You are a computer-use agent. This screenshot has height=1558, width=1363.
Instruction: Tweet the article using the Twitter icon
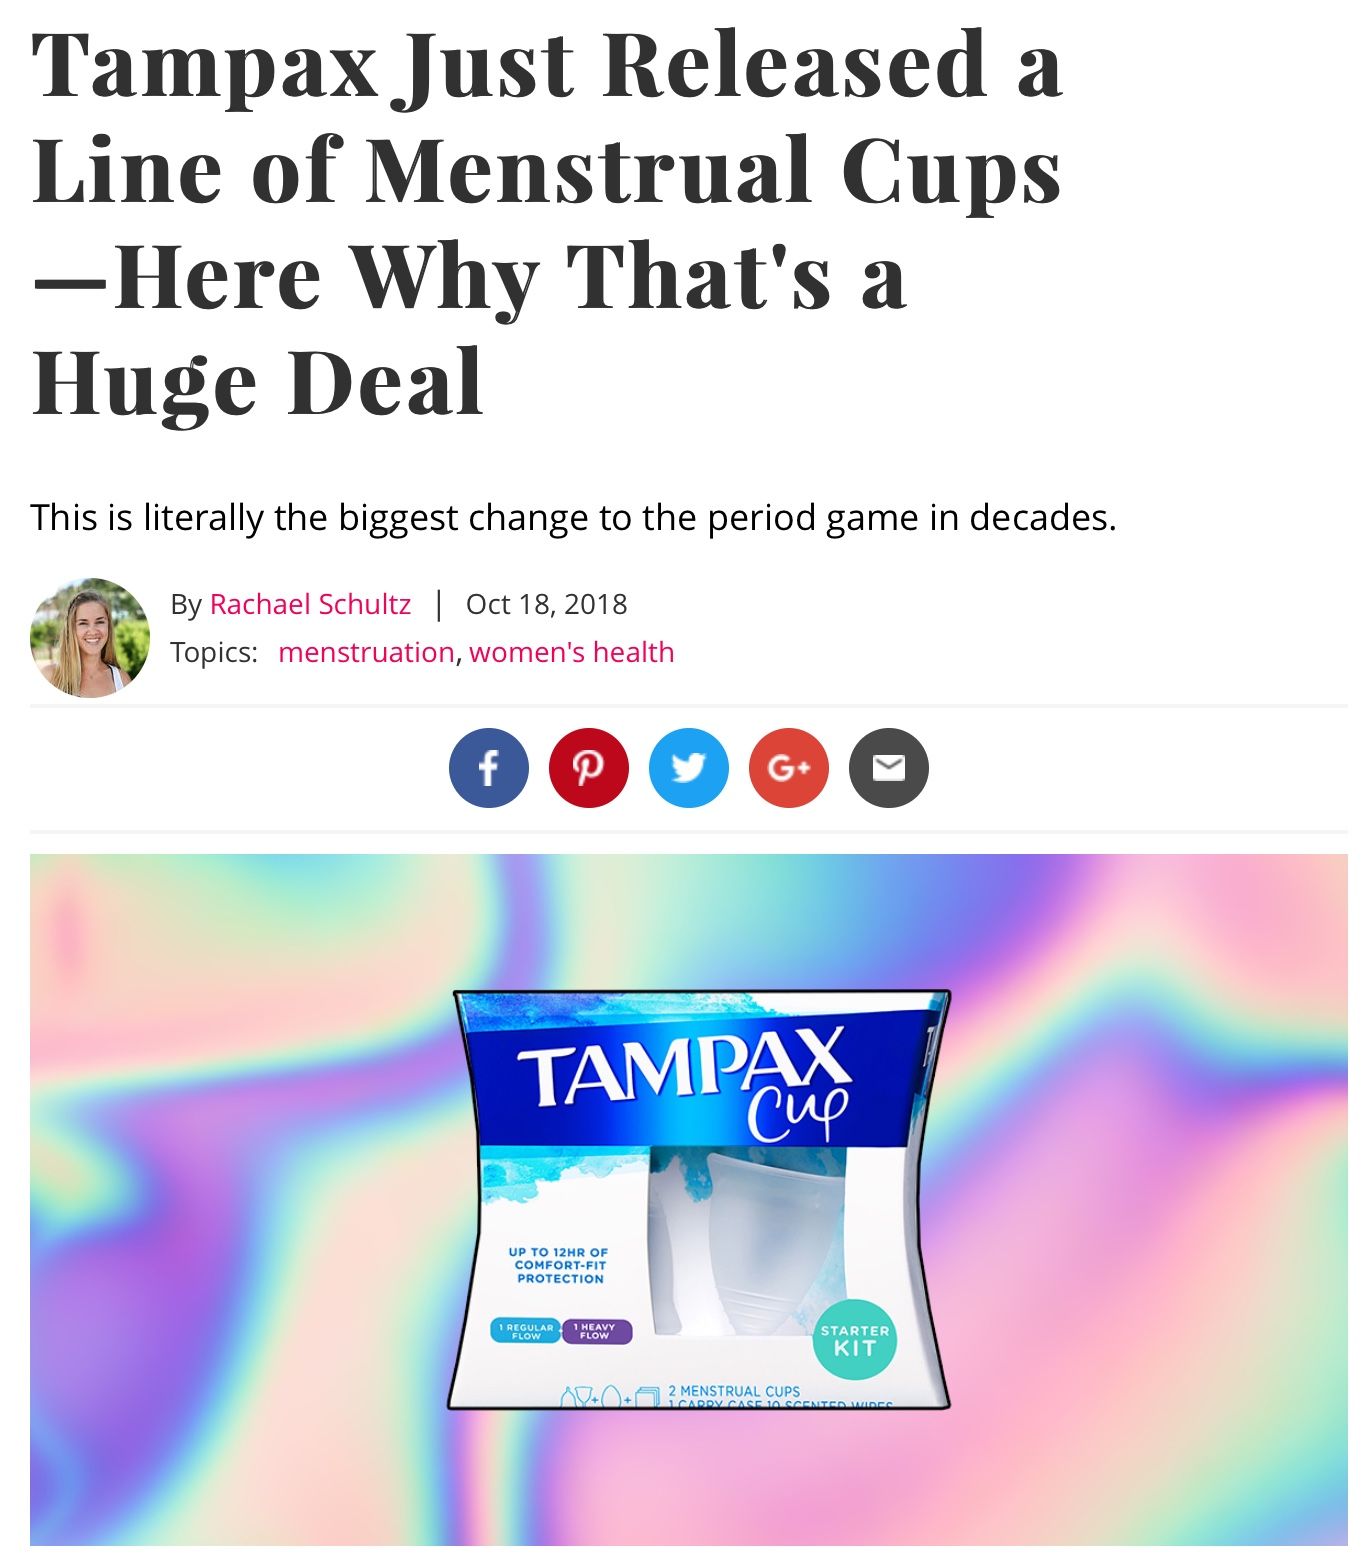688,768
